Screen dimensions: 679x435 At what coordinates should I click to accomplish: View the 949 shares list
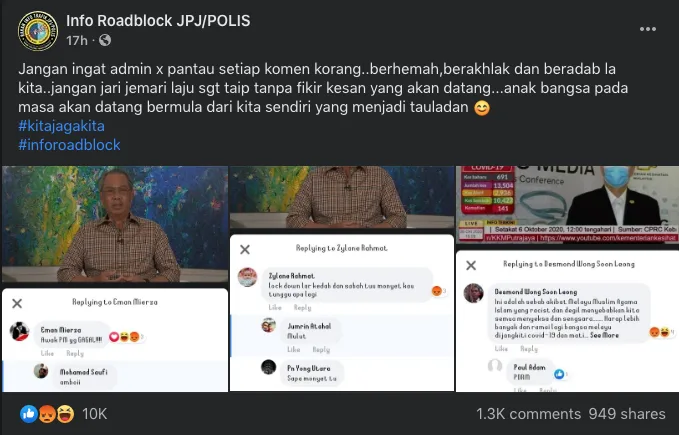(x=627, y=414)
